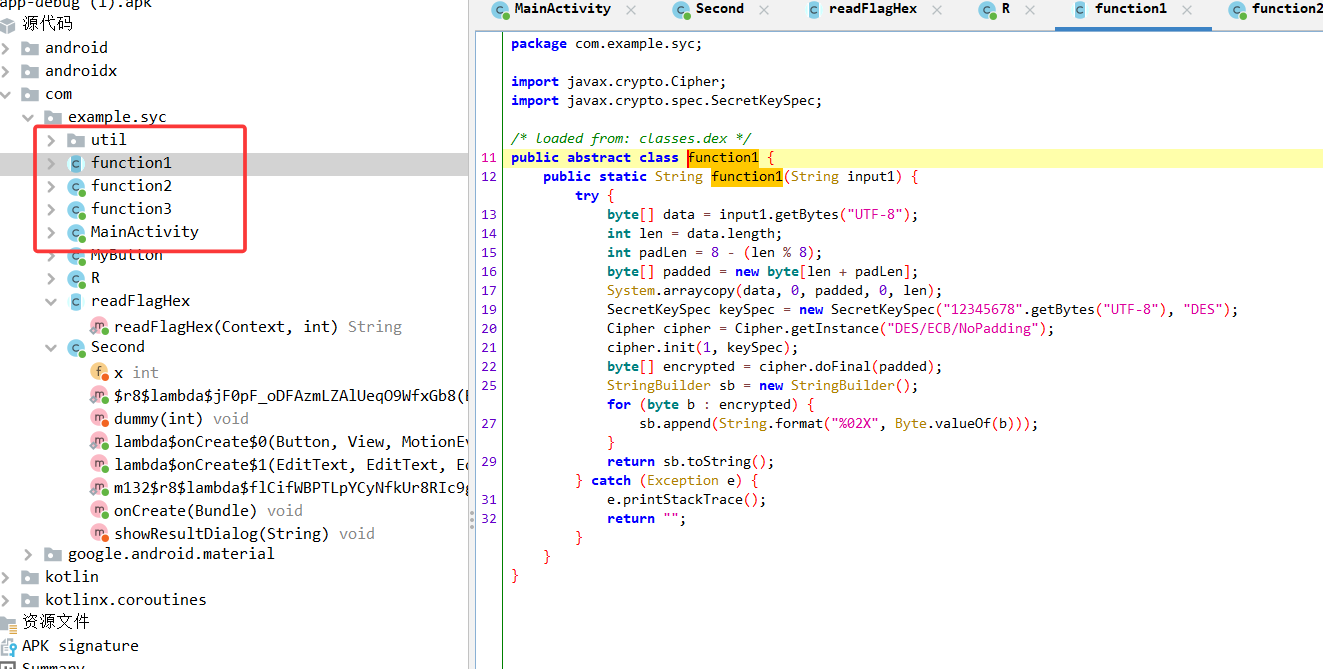Expand kotlinx.coroutines package
Image resolution: width=1323 pixels, height=669 pixels.
pyautogui.click(x=6, y=600)
